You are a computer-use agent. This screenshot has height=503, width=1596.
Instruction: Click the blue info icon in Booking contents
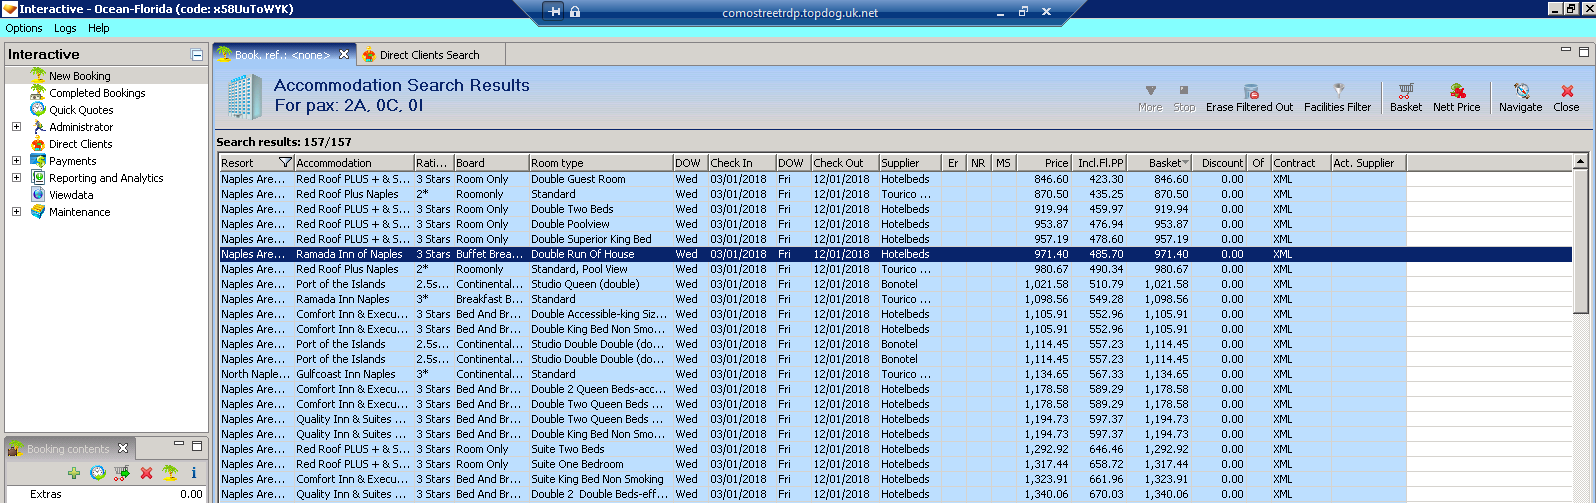(194, 473)
